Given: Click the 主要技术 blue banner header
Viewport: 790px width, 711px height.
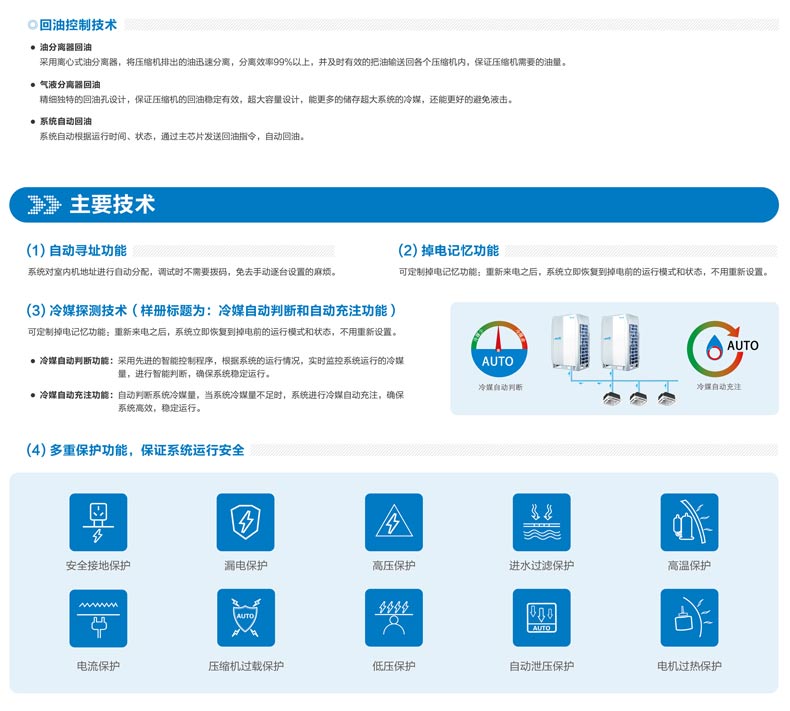Looking at the screenshot, I should 394,205.
